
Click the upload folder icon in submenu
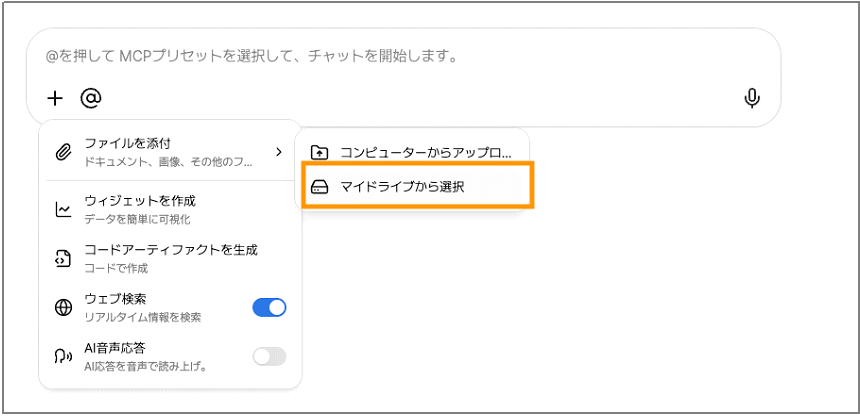pos(319,153)
